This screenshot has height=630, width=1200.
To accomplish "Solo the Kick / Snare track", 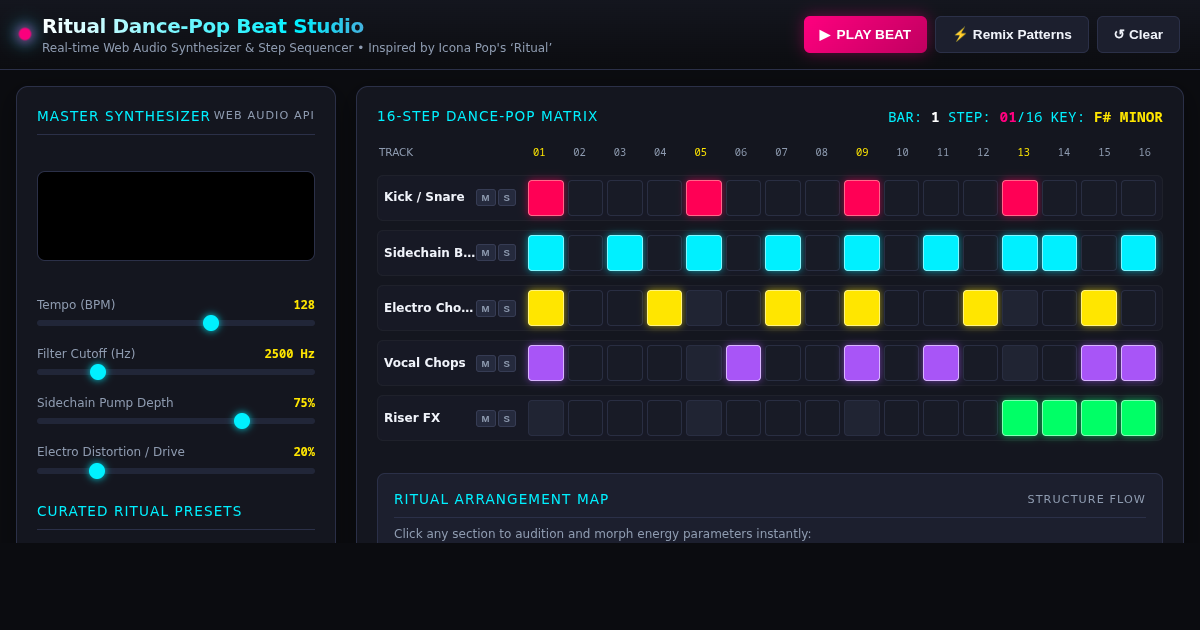I will coord(507,198).
